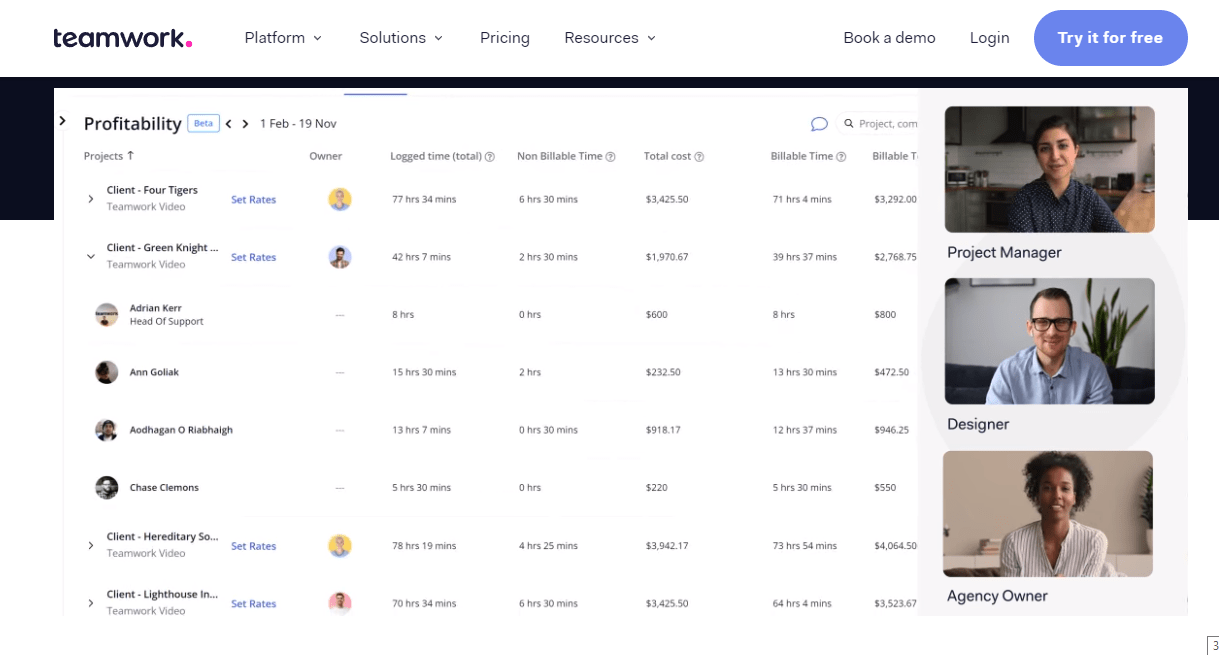Image resolution: width=1219 pixels, height=655 pixels.
Task: Click Set Rates for Client - Green Knight
Action: pyautogui.click(x=253, y=258)
